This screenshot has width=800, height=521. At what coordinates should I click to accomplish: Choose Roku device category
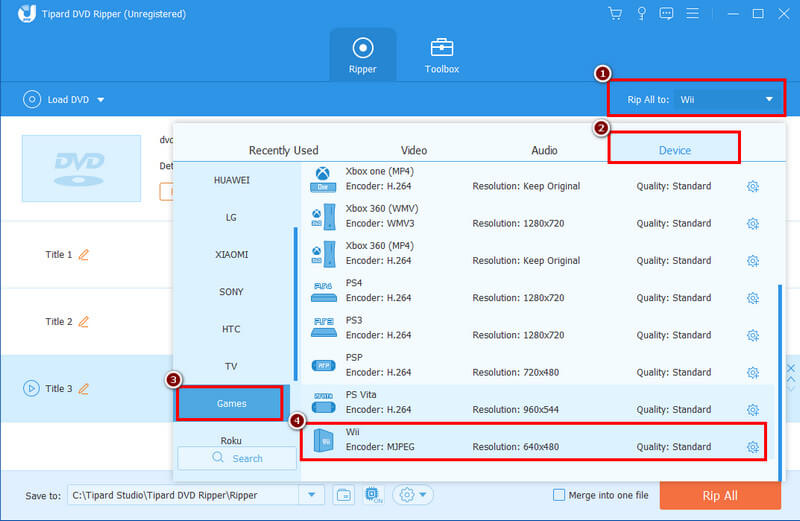point(232,439)
